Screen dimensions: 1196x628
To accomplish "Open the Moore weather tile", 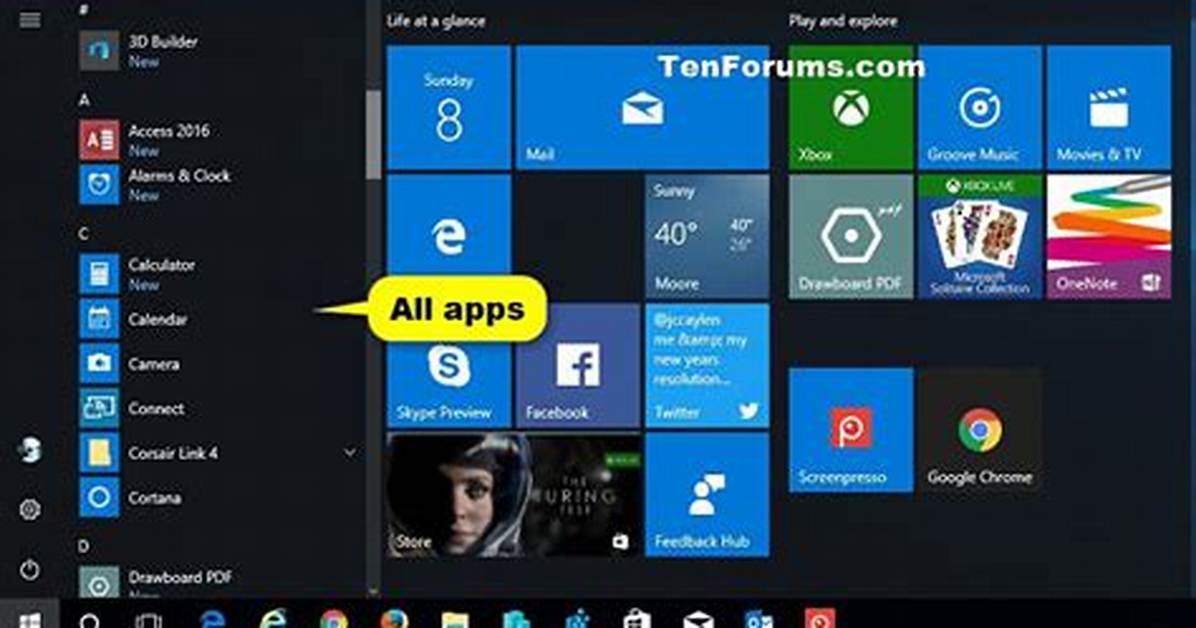I will coord(707,236).
